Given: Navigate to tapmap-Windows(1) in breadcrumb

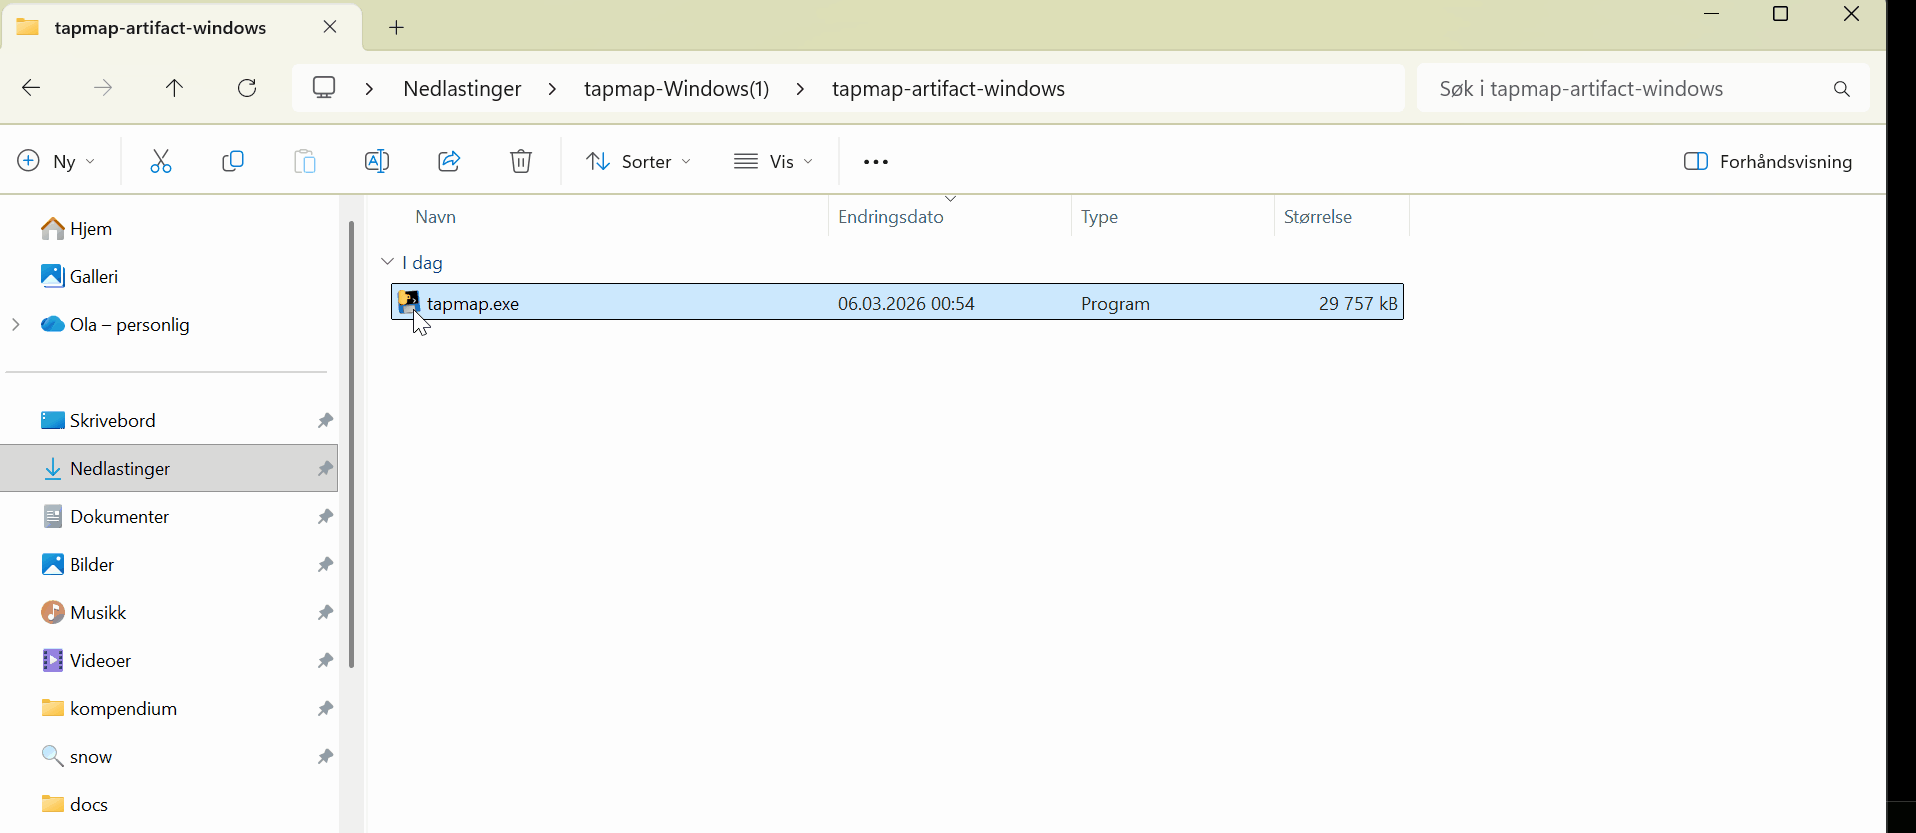Looking at the screenshot, I should pyautogui.click(x=676, y=88).
